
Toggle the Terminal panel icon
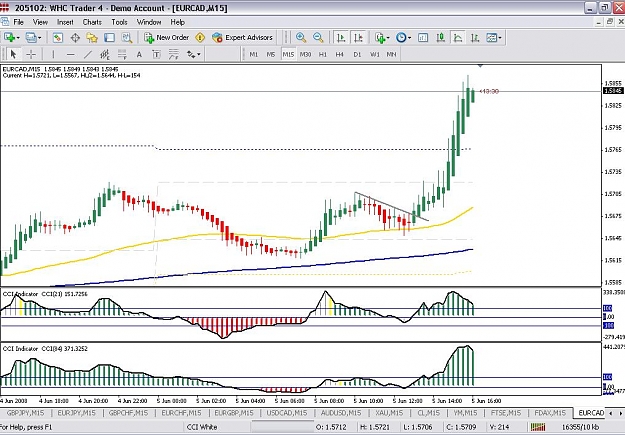(x=109, y=37)
